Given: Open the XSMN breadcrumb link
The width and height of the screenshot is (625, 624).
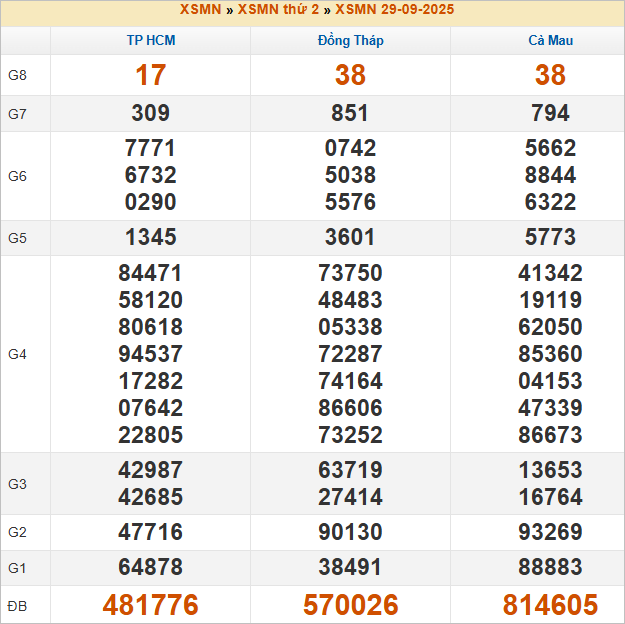Looking at the screenshot, I should [201, 10].
